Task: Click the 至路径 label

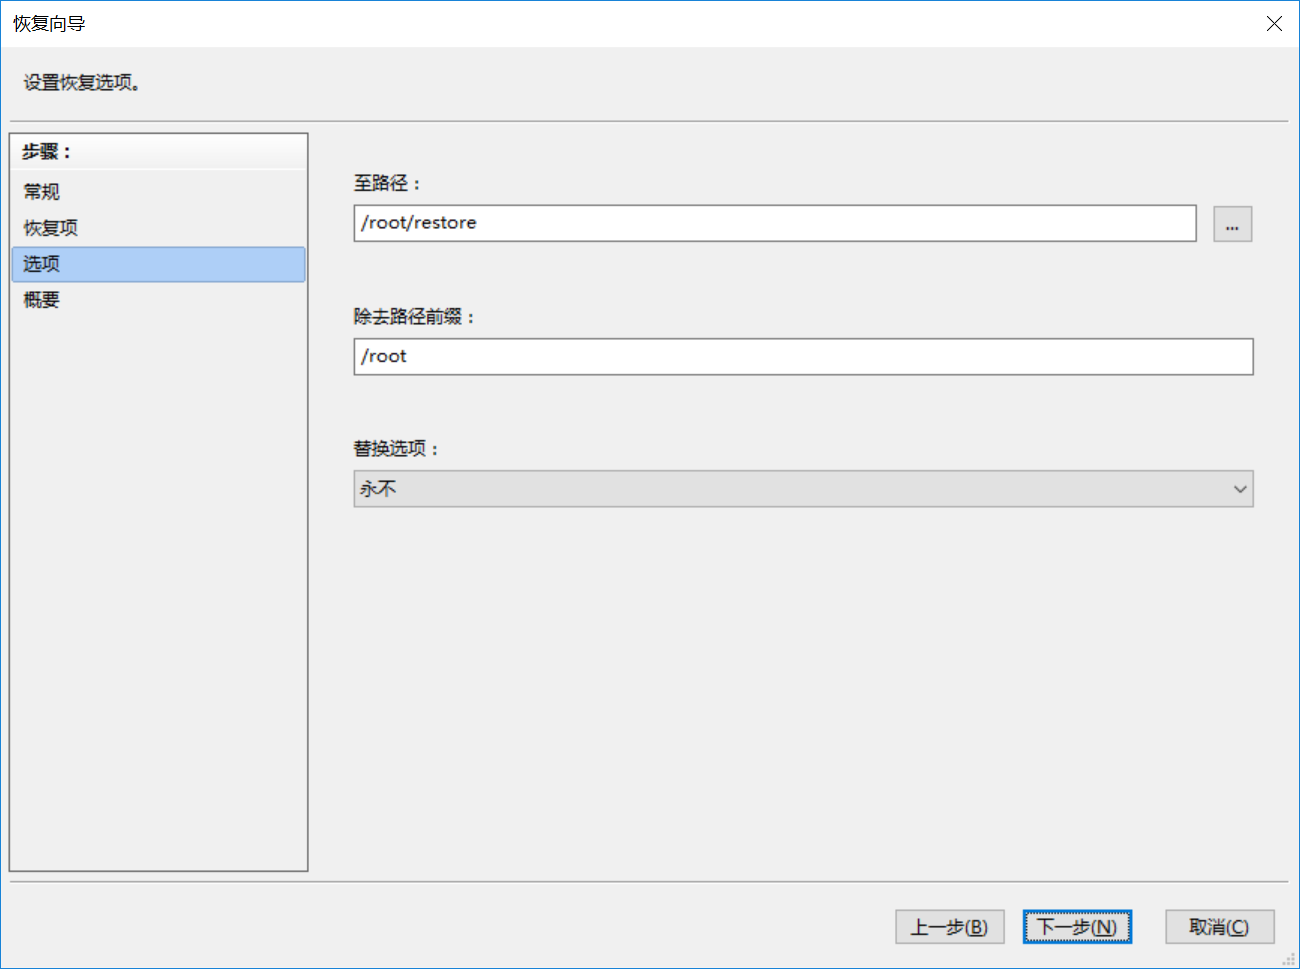Action: point(387,183)
